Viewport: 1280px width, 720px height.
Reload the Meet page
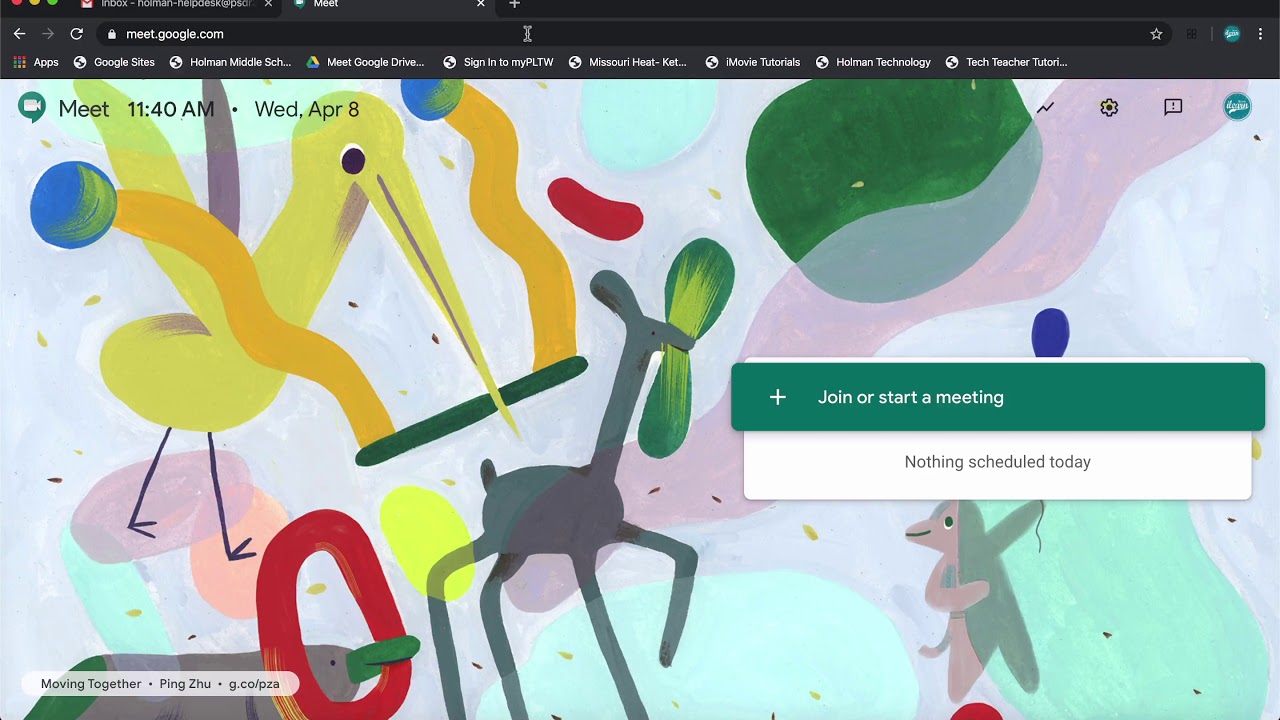(x=76, y=34)
